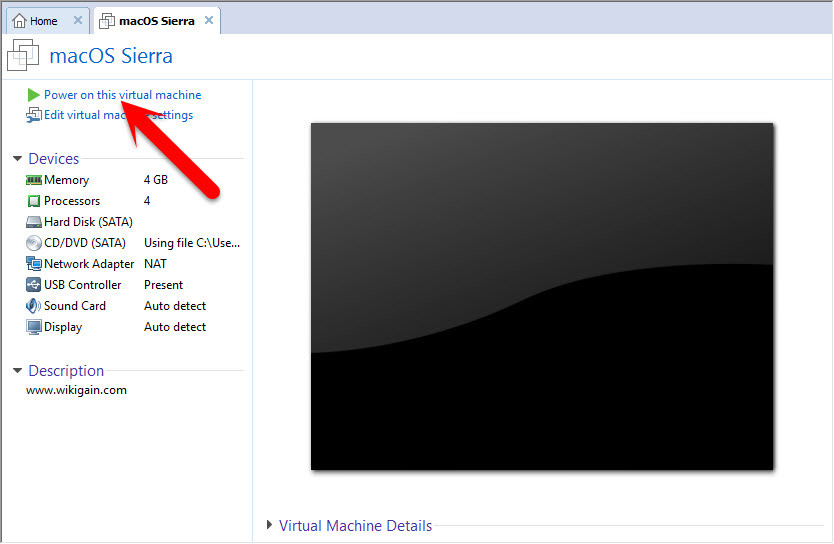
Task: Click the macOS Sierra tab VM icon
Action: pyautogui.click(x=107, y=21)
